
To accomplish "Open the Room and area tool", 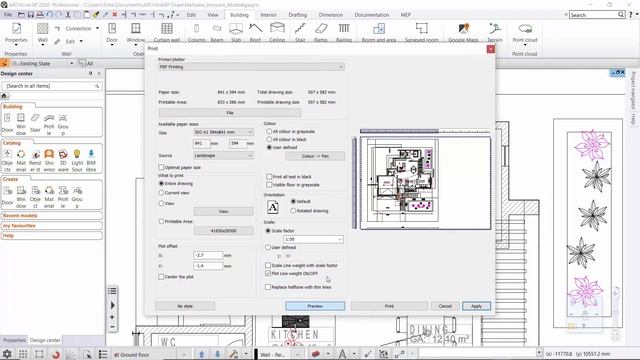I will coord(379,32).
